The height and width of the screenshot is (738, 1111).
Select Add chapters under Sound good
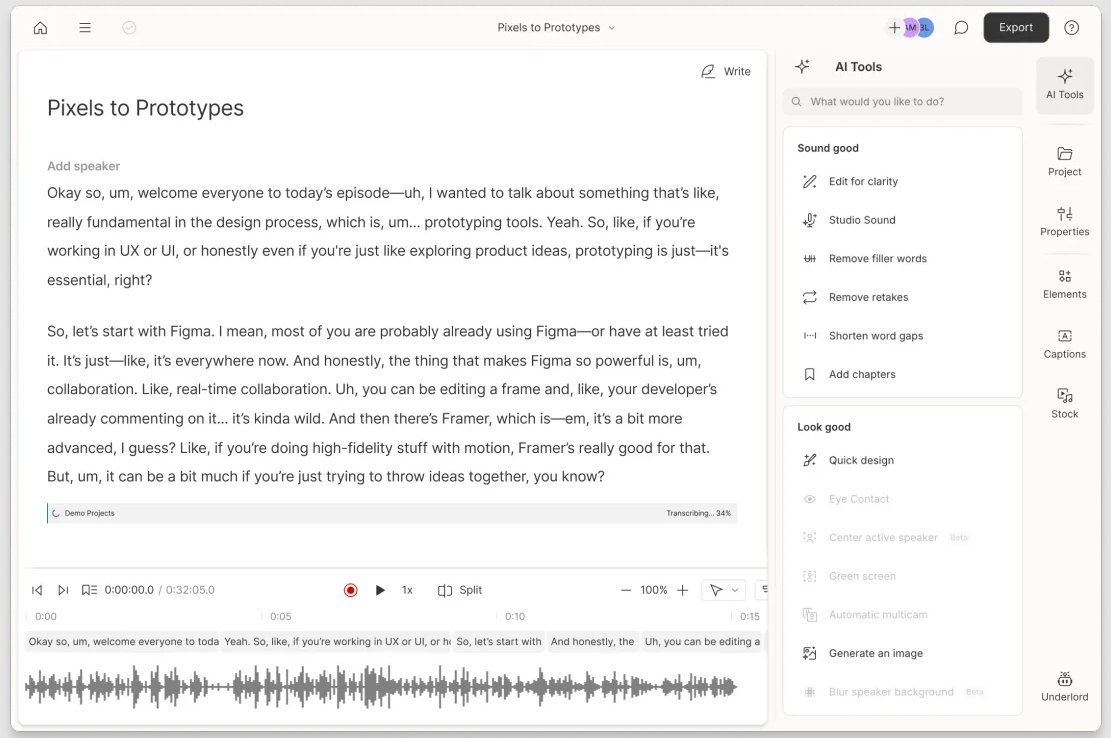[x=862, y=374]
